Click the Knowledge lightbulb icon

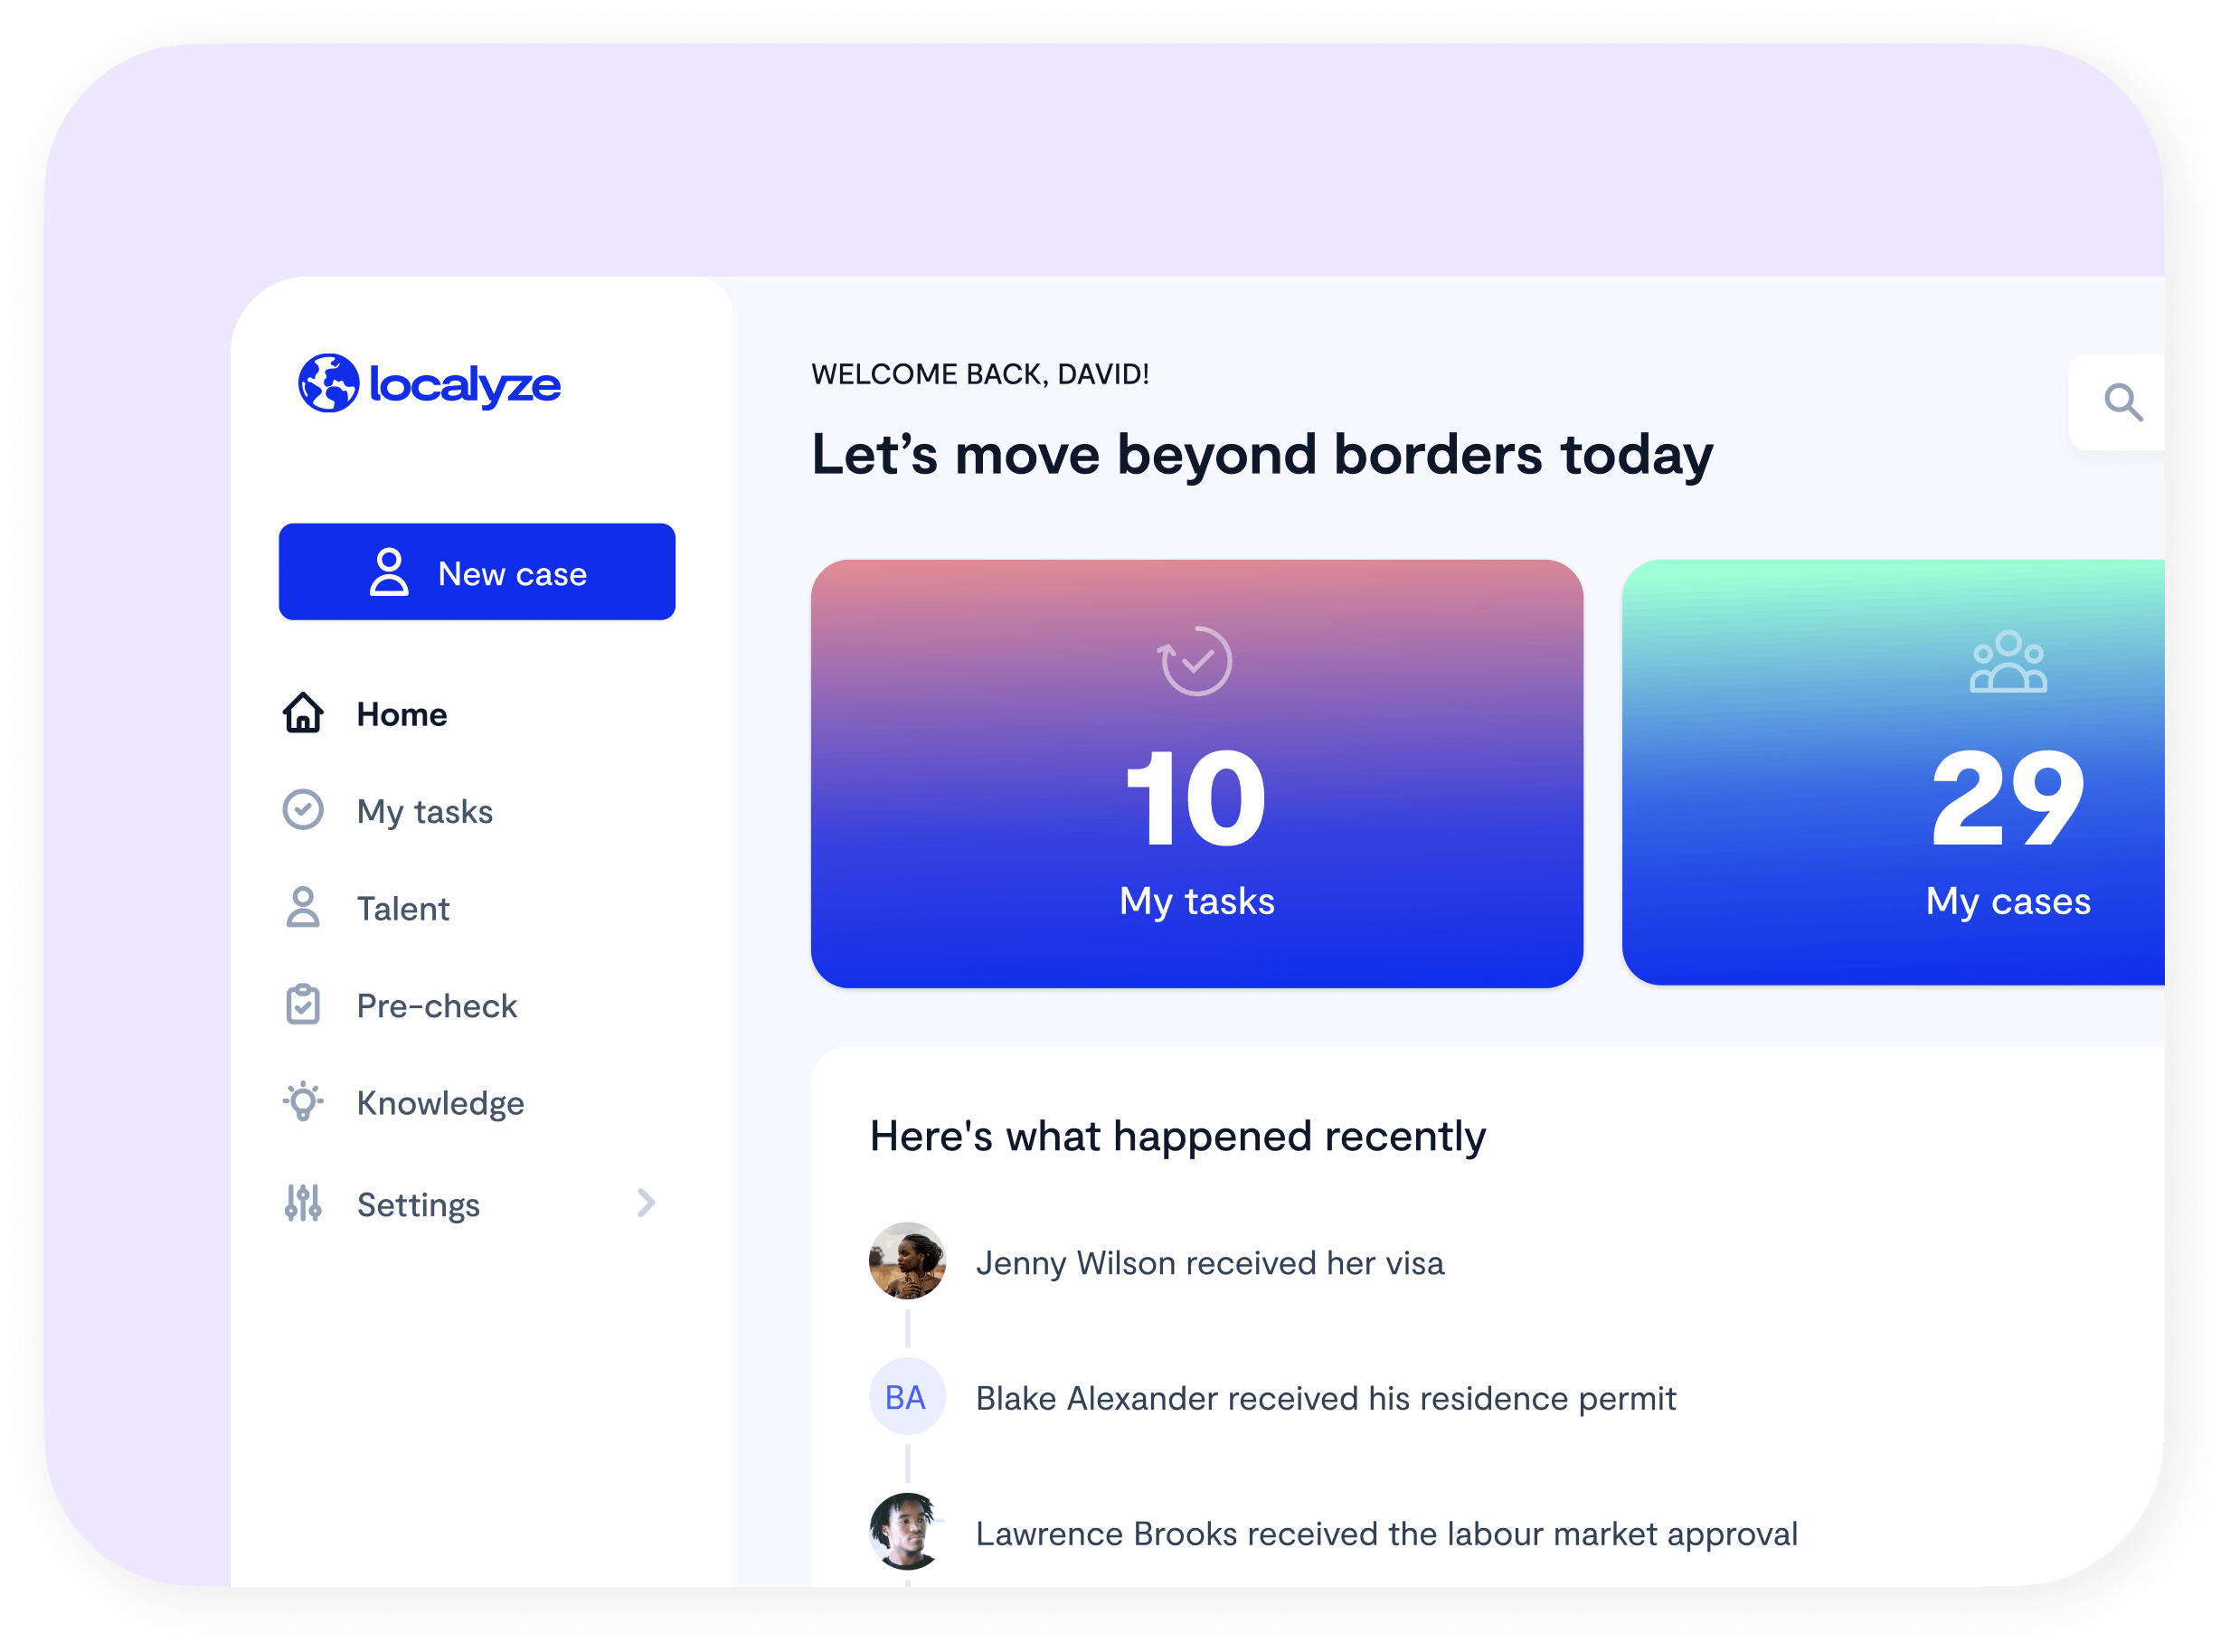pos(302,1102)
